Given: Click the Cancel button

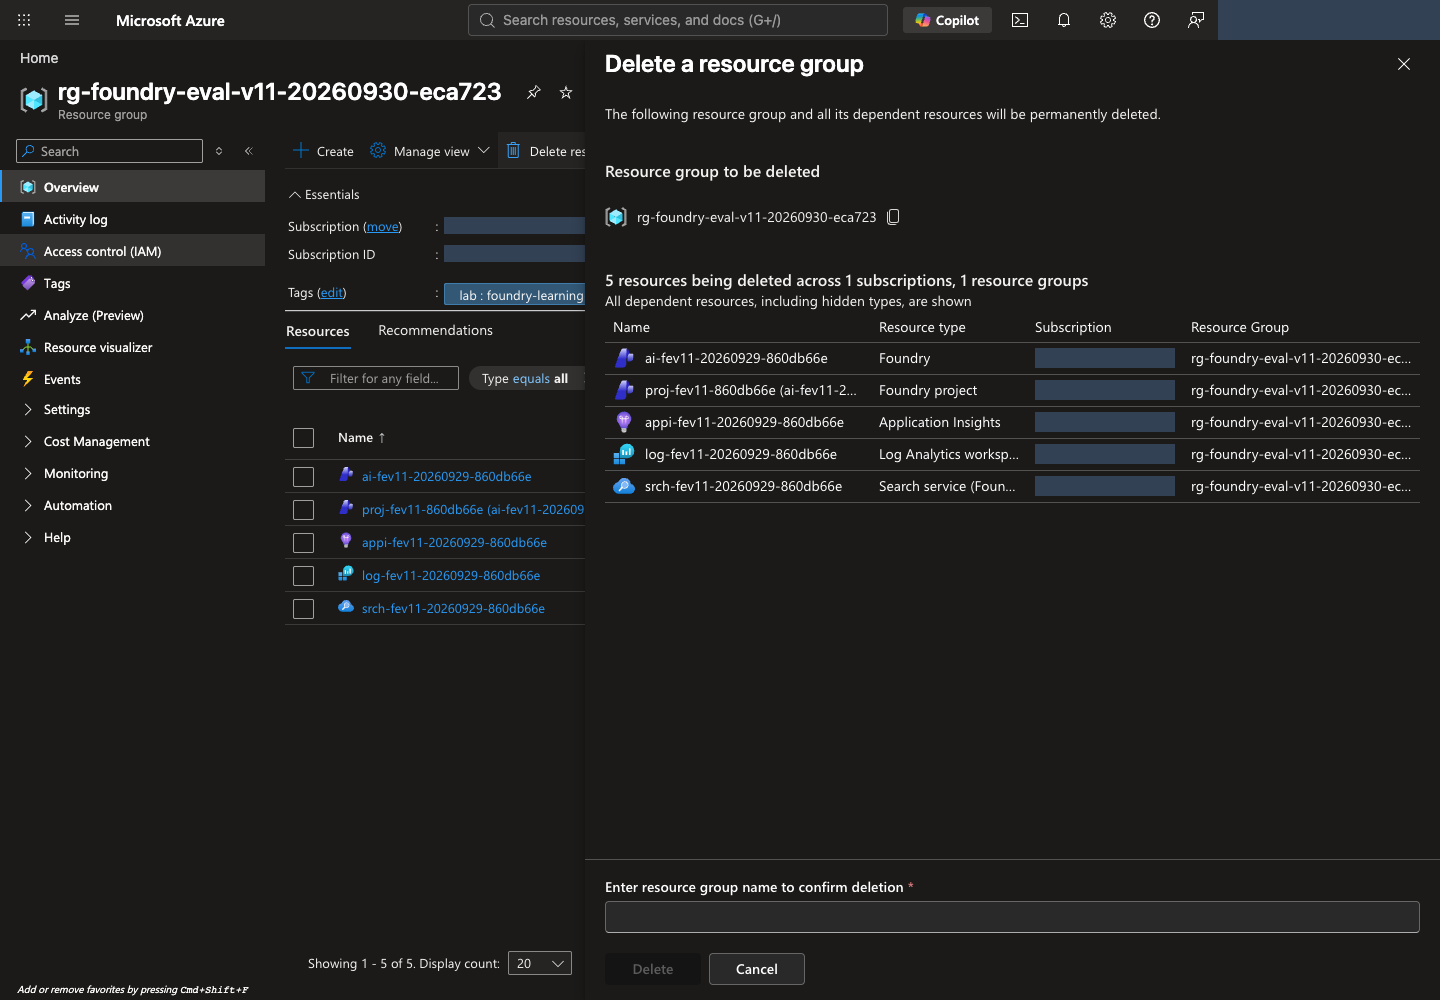Looking at the screenshot, I should pos(757,969).
